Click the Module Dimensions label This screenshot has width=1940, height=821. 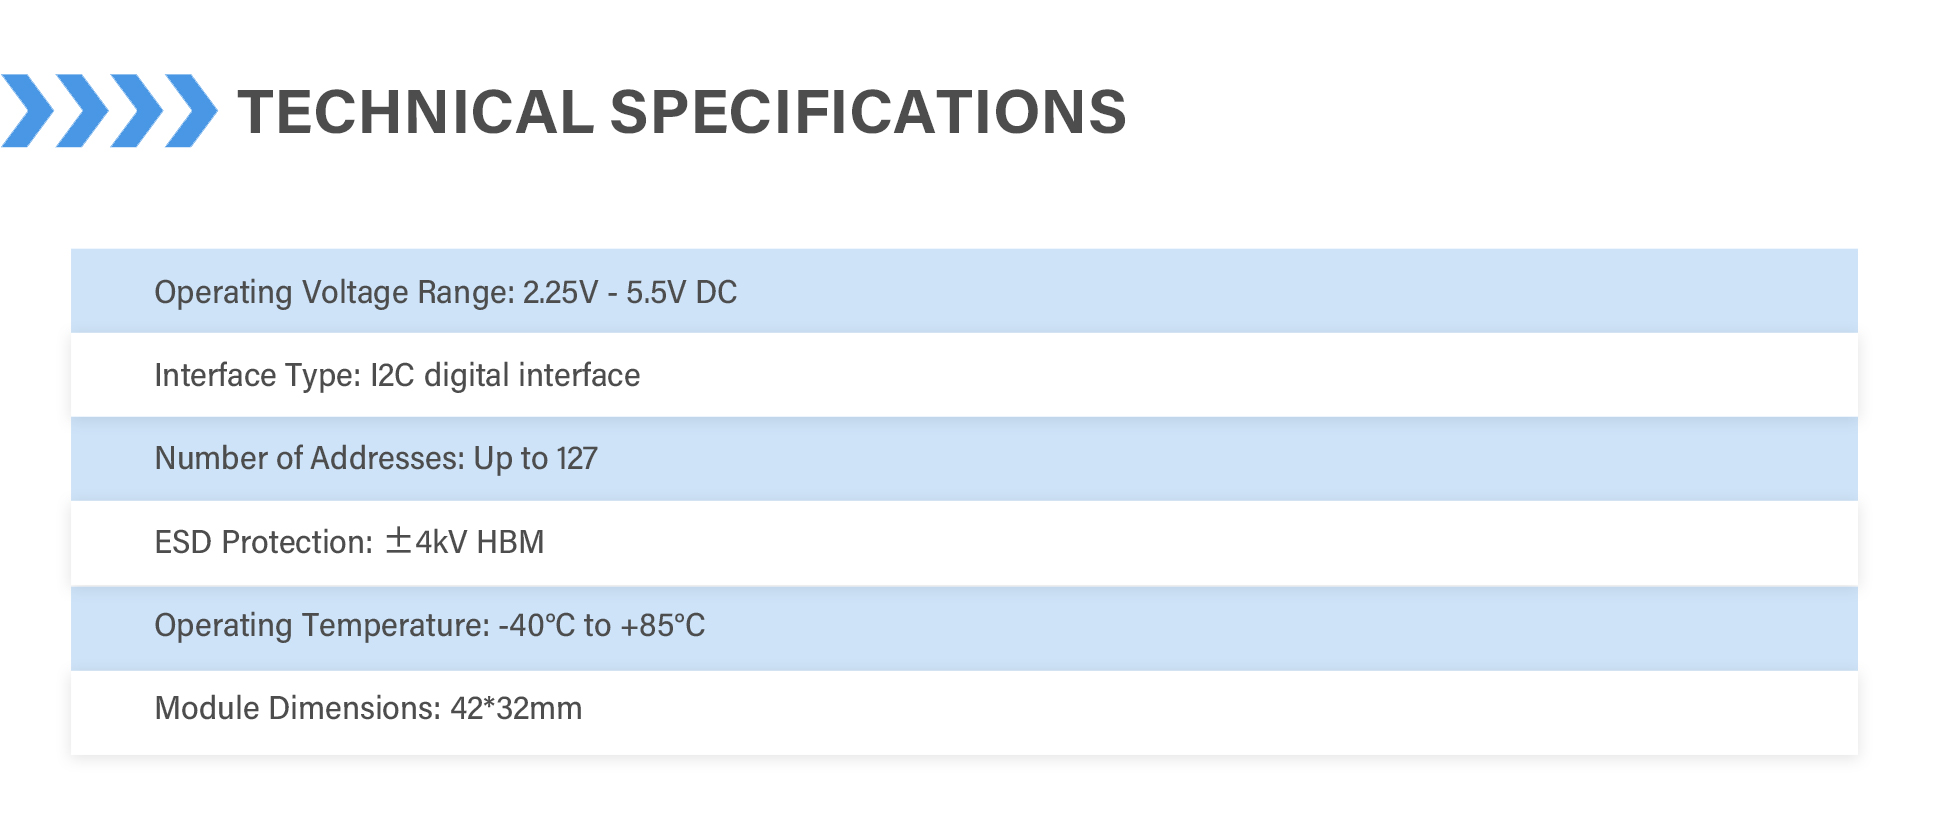pos(297,708)
